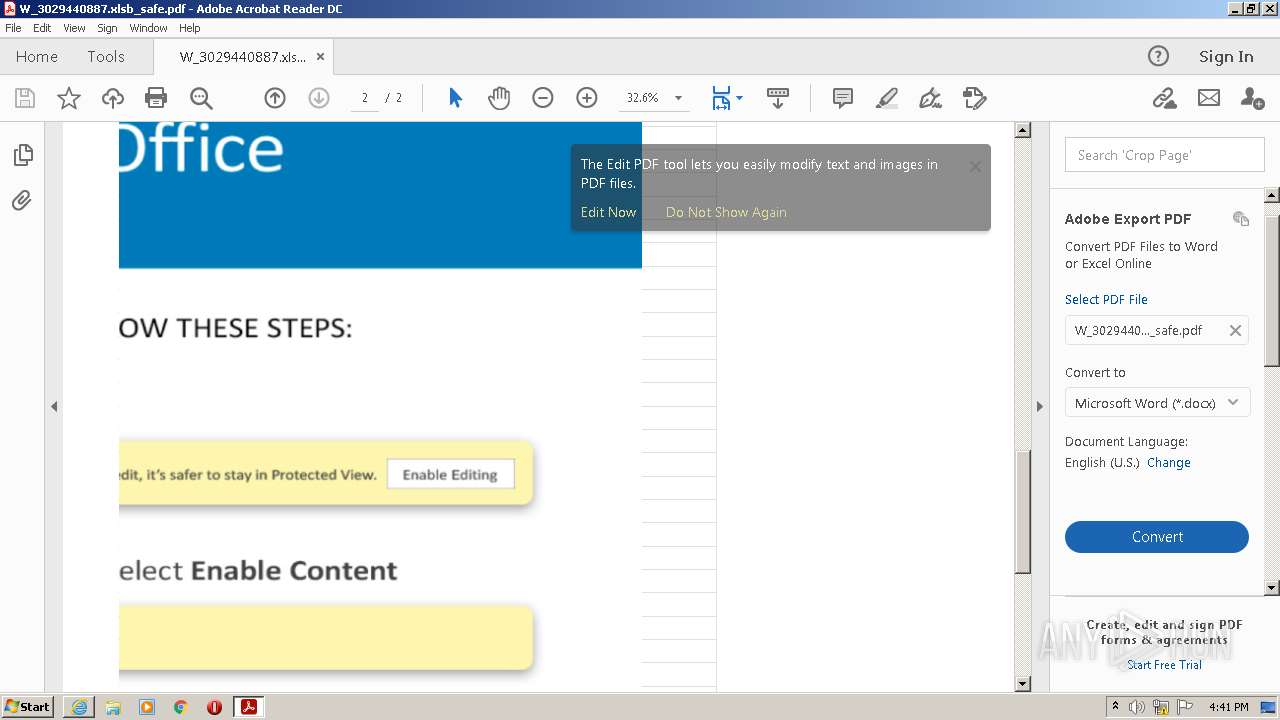This screenshot has height=720, width=1280.
Task: Open the Attachments paperclip panel
Action: click(22, 201)
